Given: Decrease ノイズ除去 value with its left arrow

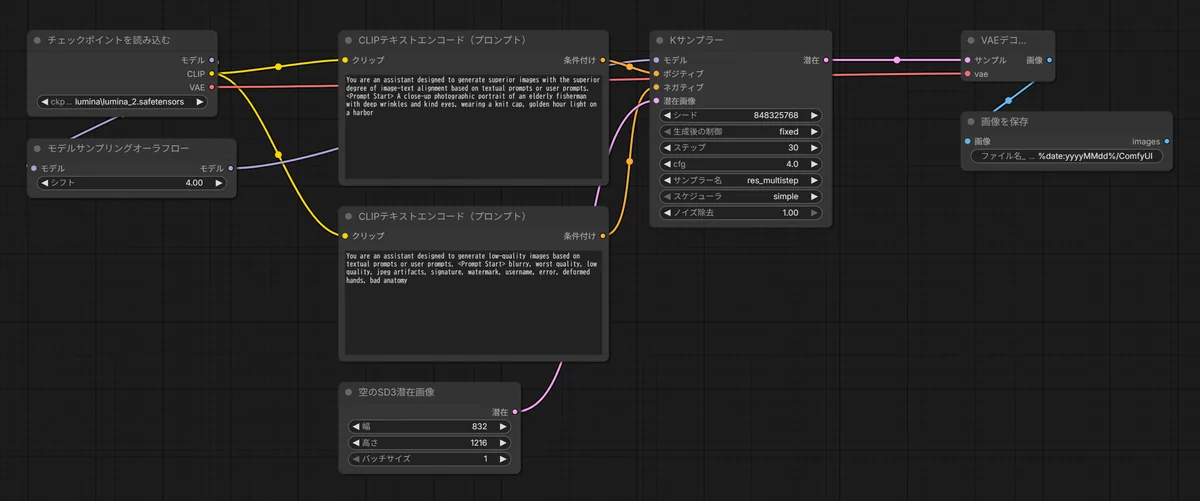Looking at the screenshot, I should tap(668, 212).
